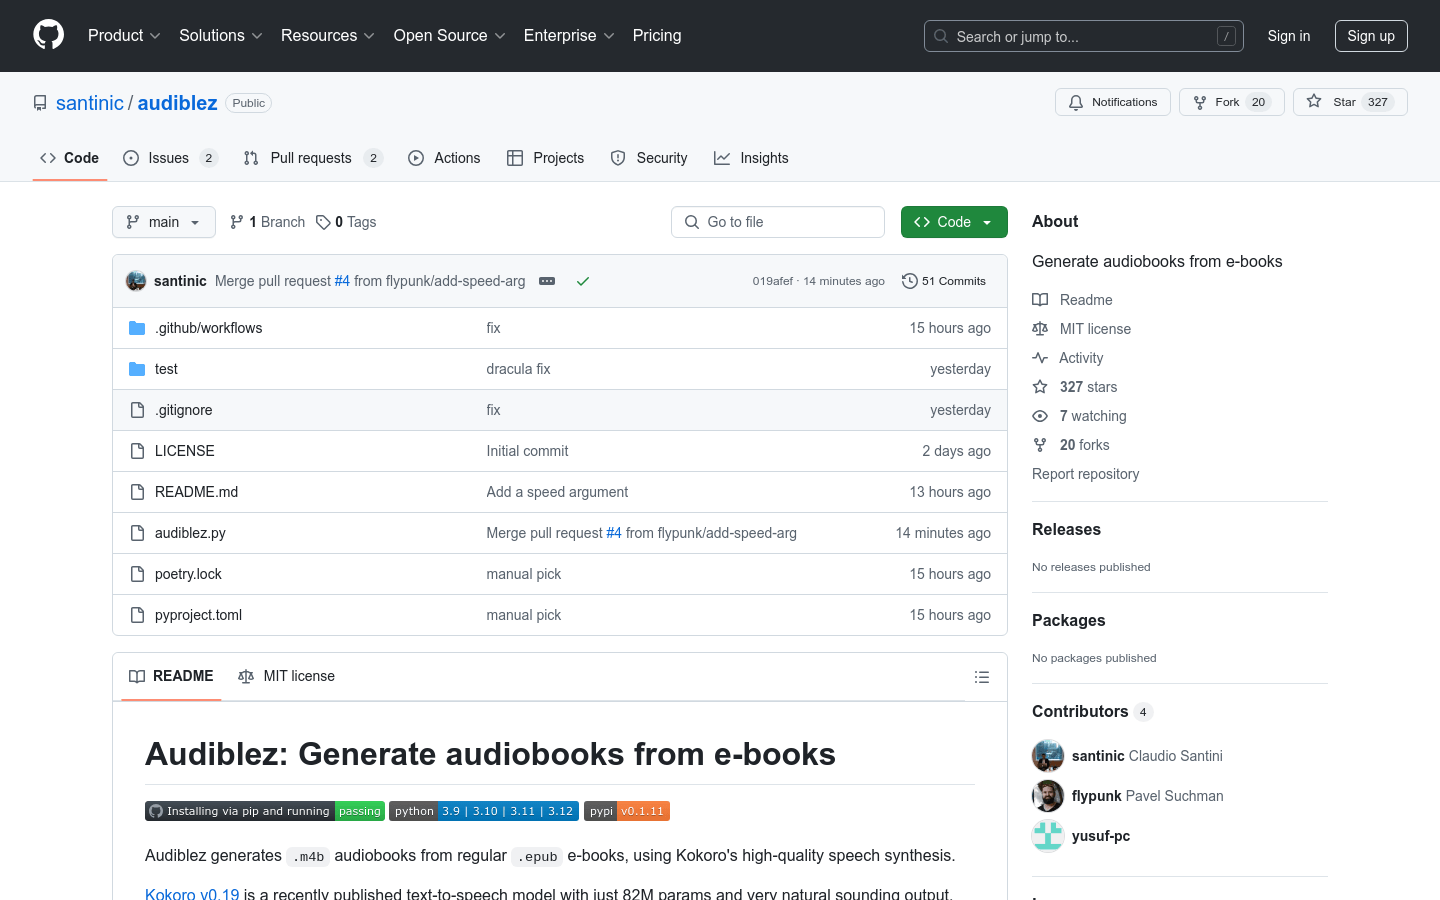Open the santinic owner link

pyautogui.click(x=90, y=103)
